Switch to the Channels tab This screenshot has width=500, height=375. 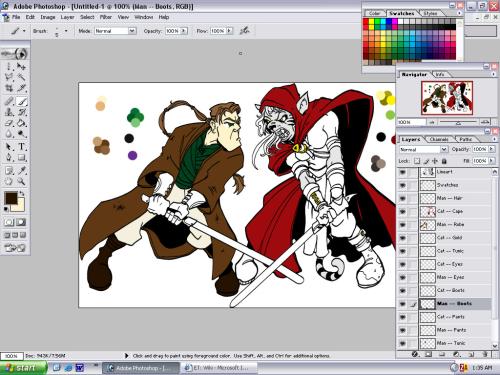(439, 139)
